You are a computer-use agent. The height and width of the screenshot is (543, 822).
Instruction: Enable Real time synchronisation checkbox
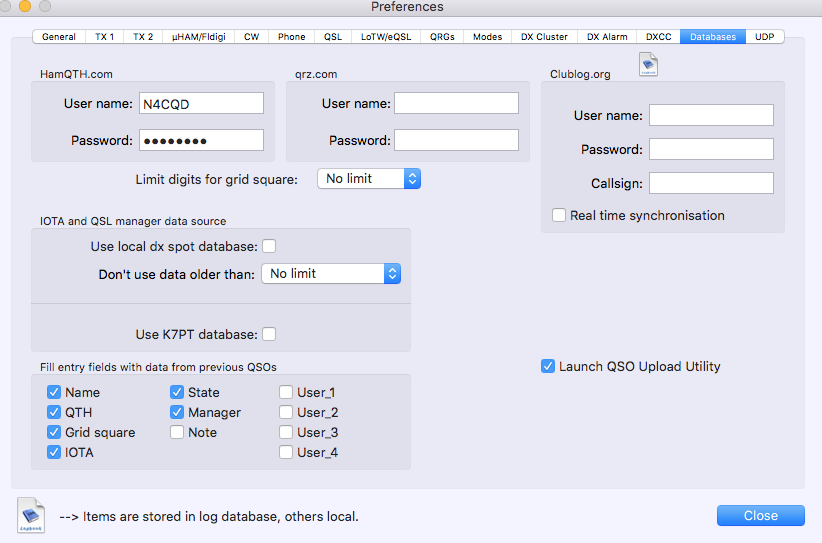(x=559, y=215)
